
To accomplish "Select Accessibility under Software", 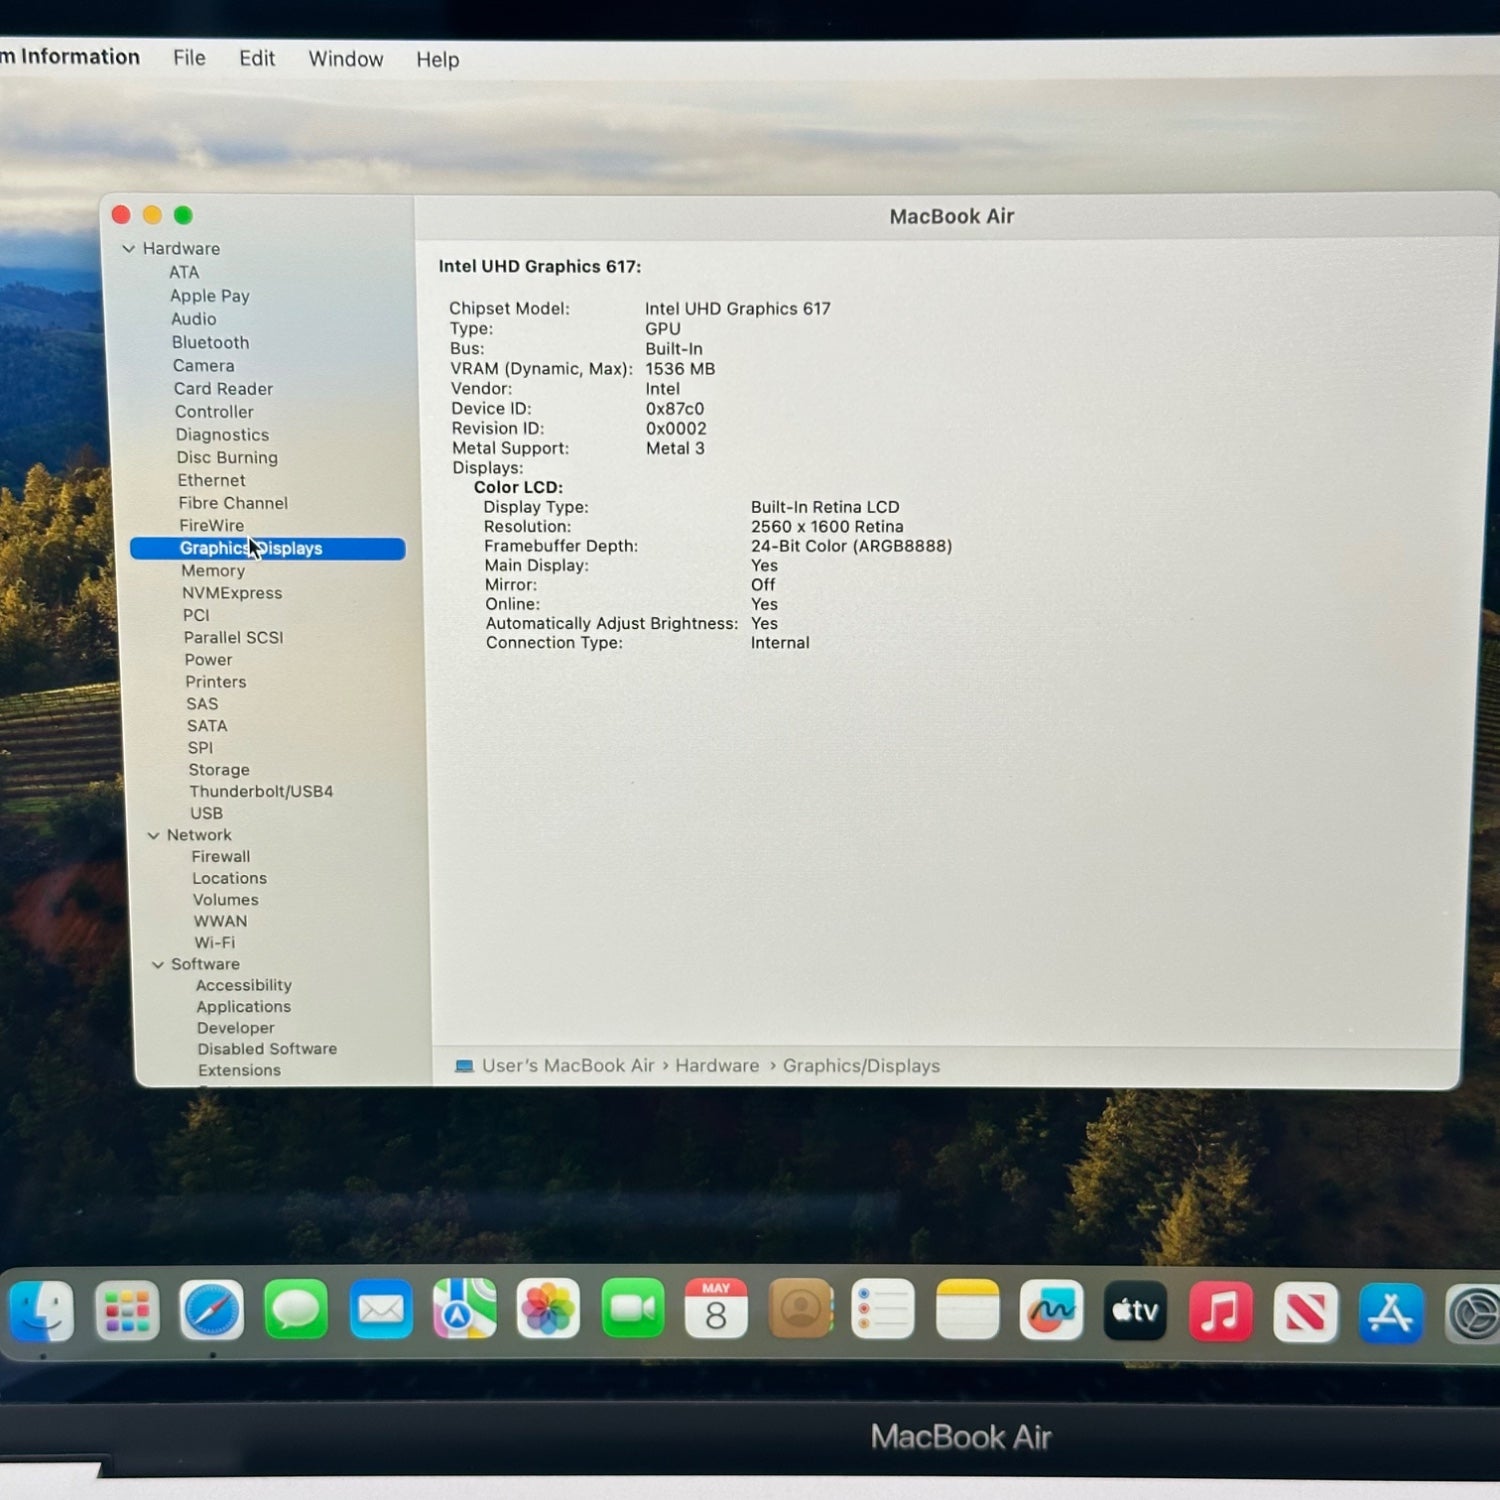I will coord(244,986).
